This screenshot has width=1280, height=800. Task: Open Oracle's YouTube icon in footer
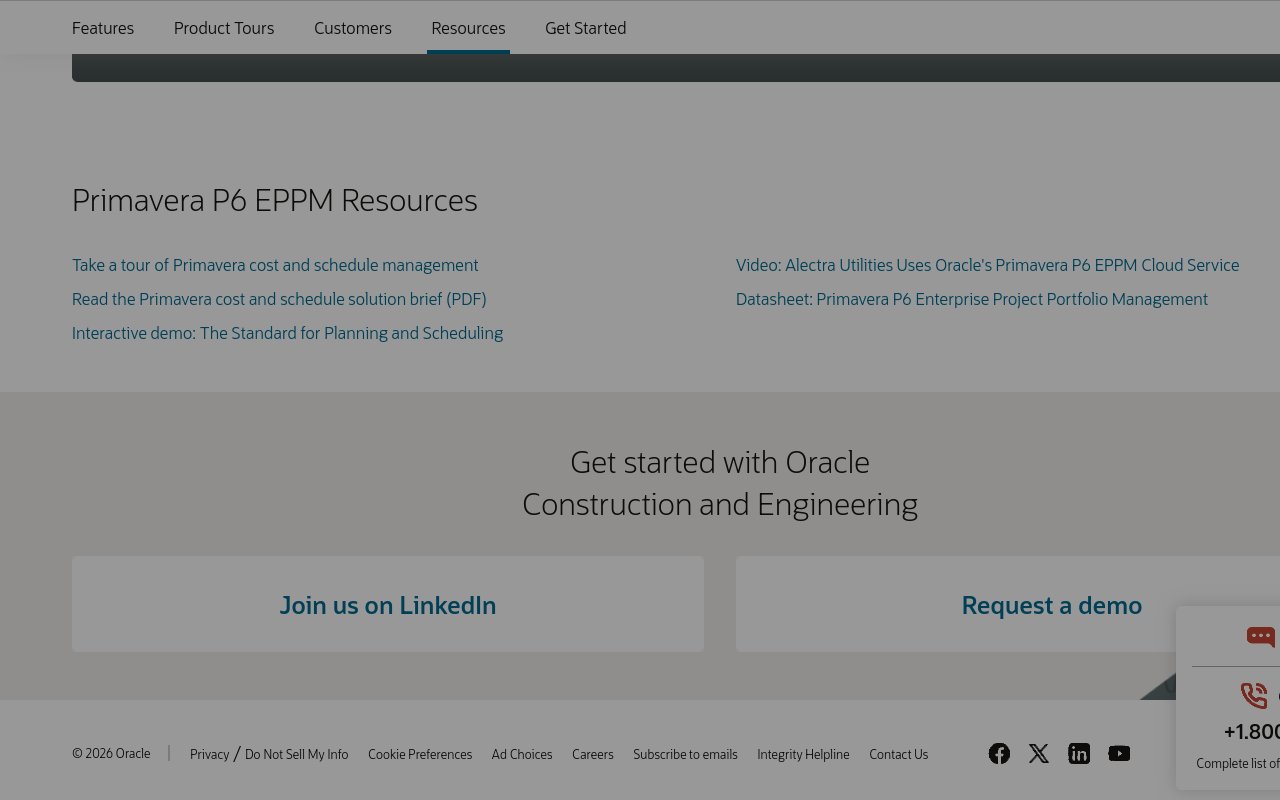point(1119,754)
